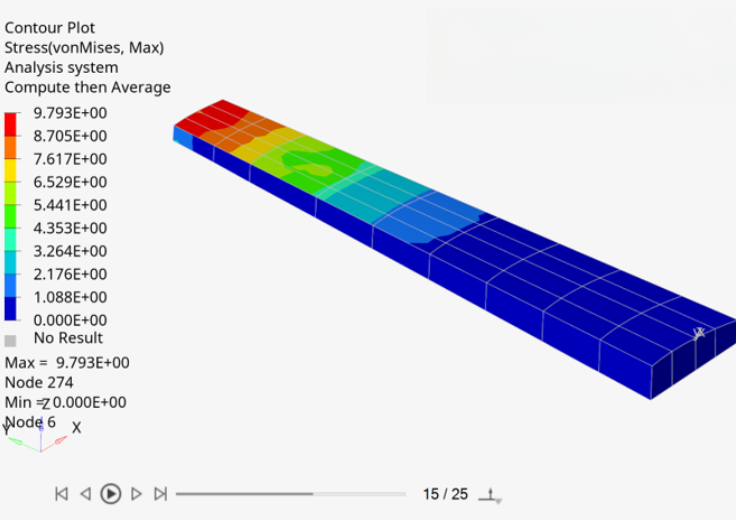
Task: Click the gray No Result swatch
Action: click(x=10, y=341)
